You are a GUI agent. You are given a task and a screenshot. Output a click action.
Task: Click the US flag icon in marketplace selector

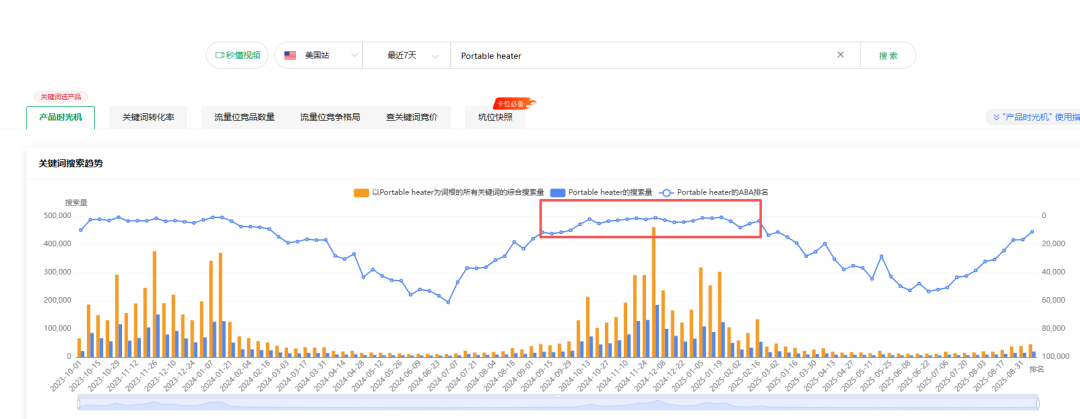coord(290,55)
